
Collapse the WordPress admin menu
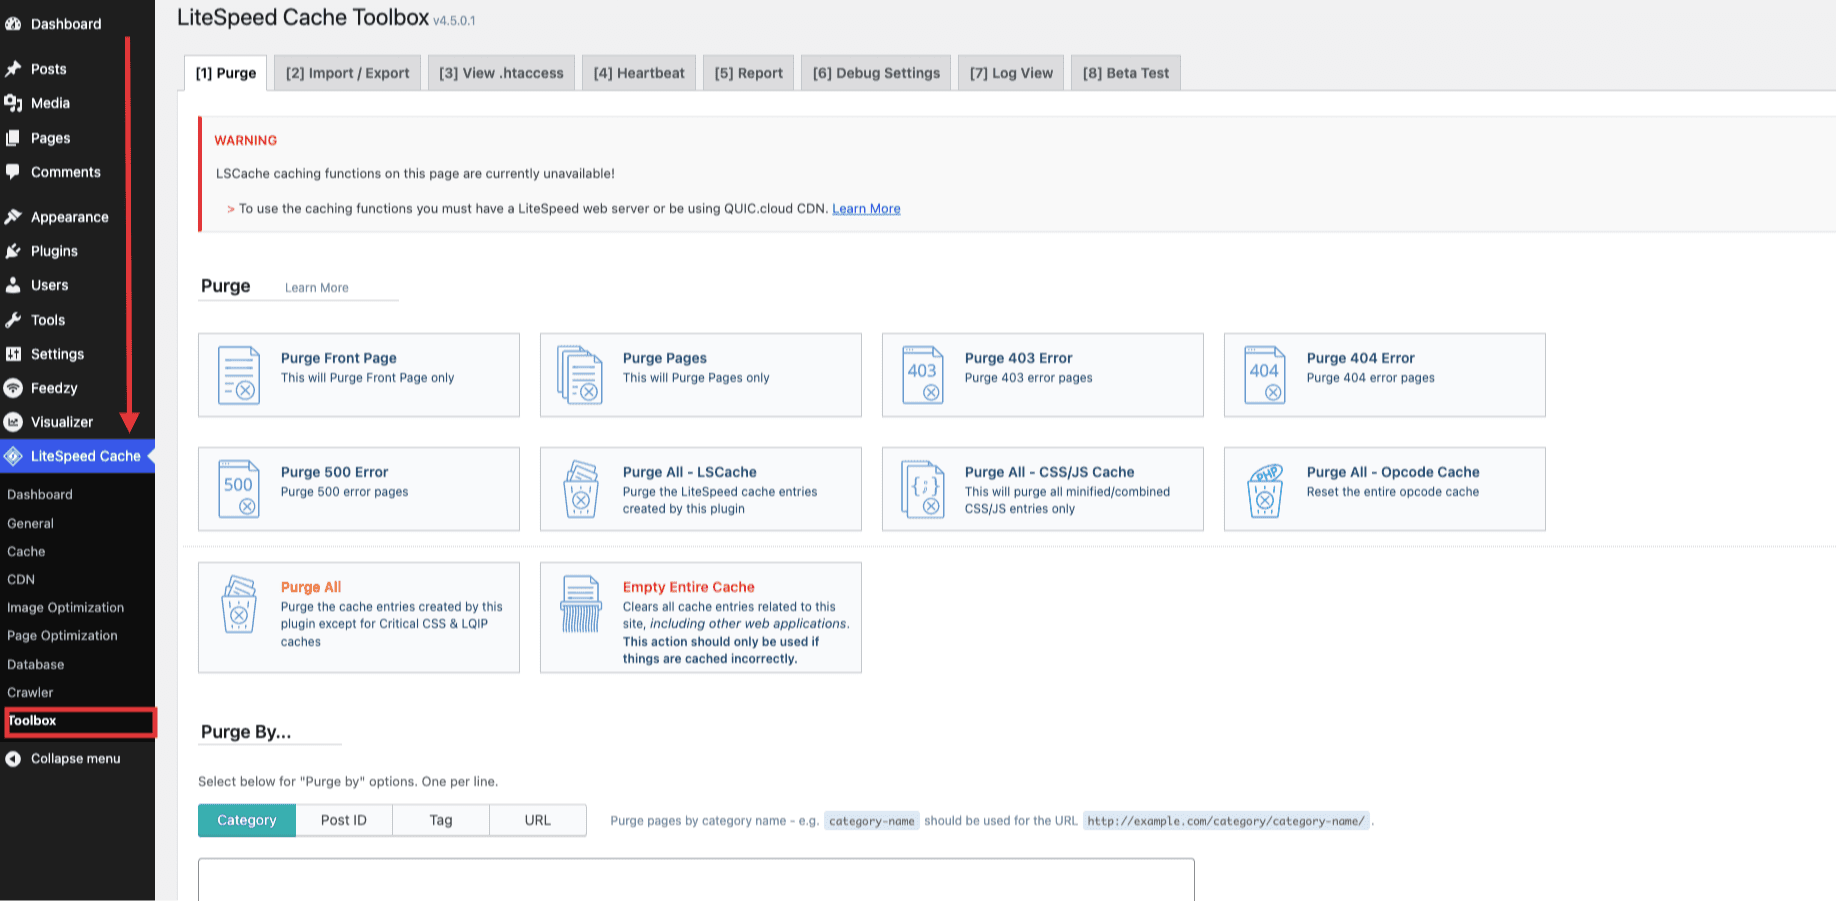click(x=75, y=759)
